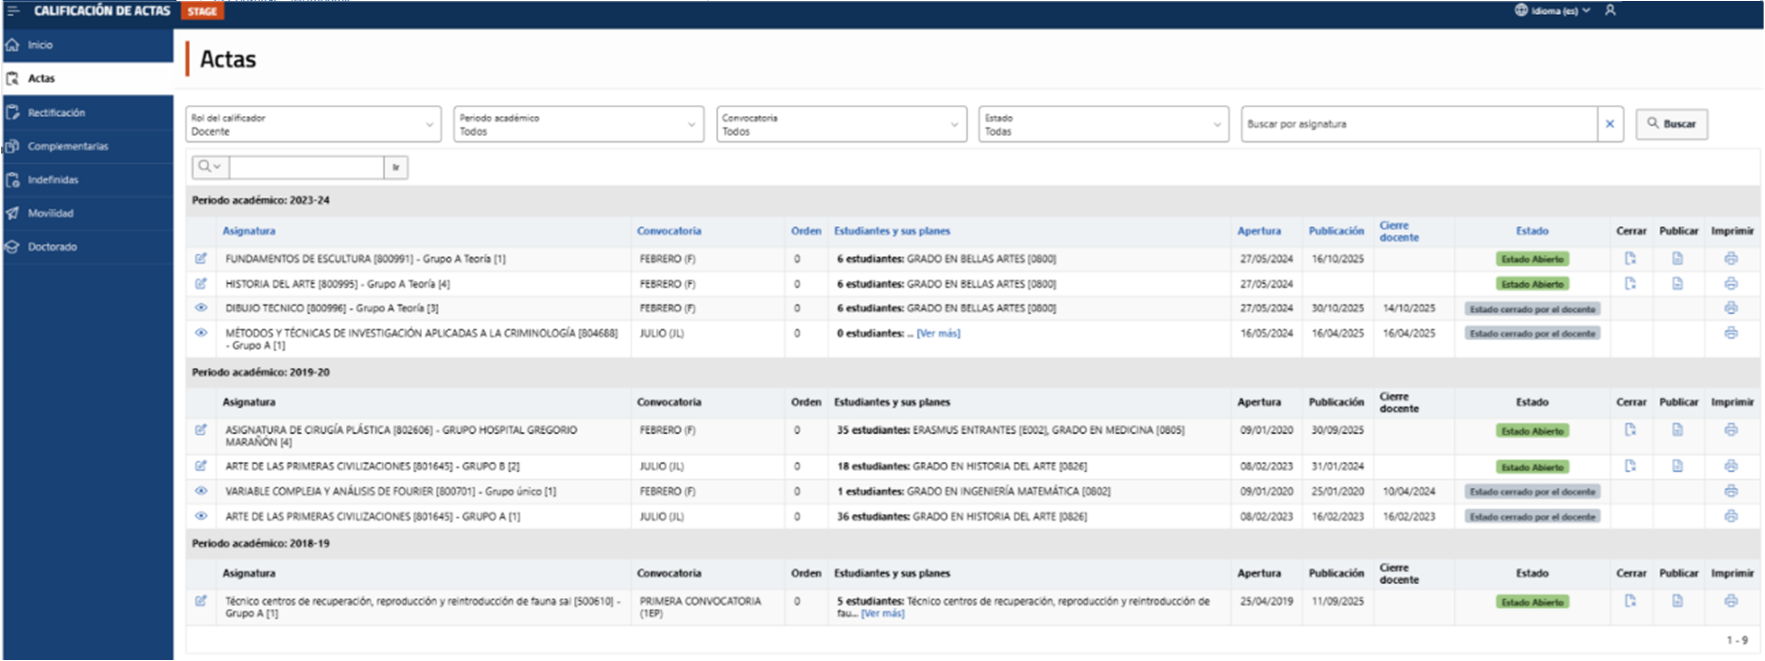Print the FUNDAMENTOS DE ESCULTURA acta
The height and width of the screenshot is (661, 1765).
tap(1731, 258)
